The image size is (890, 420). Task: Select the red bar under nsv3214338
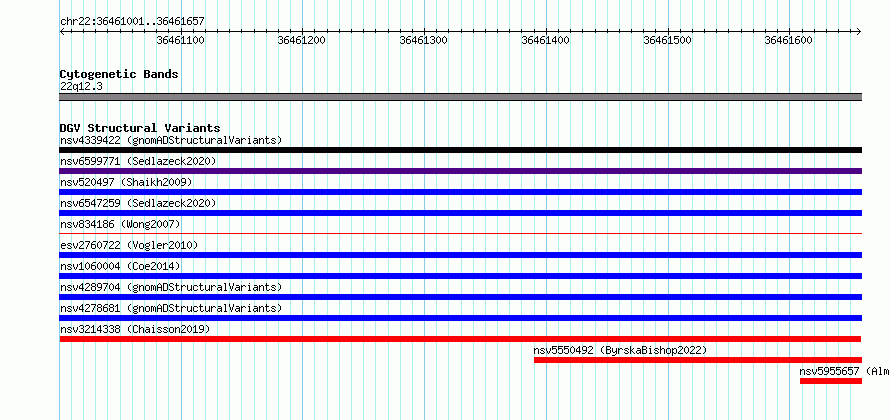[x=460, y=339]
